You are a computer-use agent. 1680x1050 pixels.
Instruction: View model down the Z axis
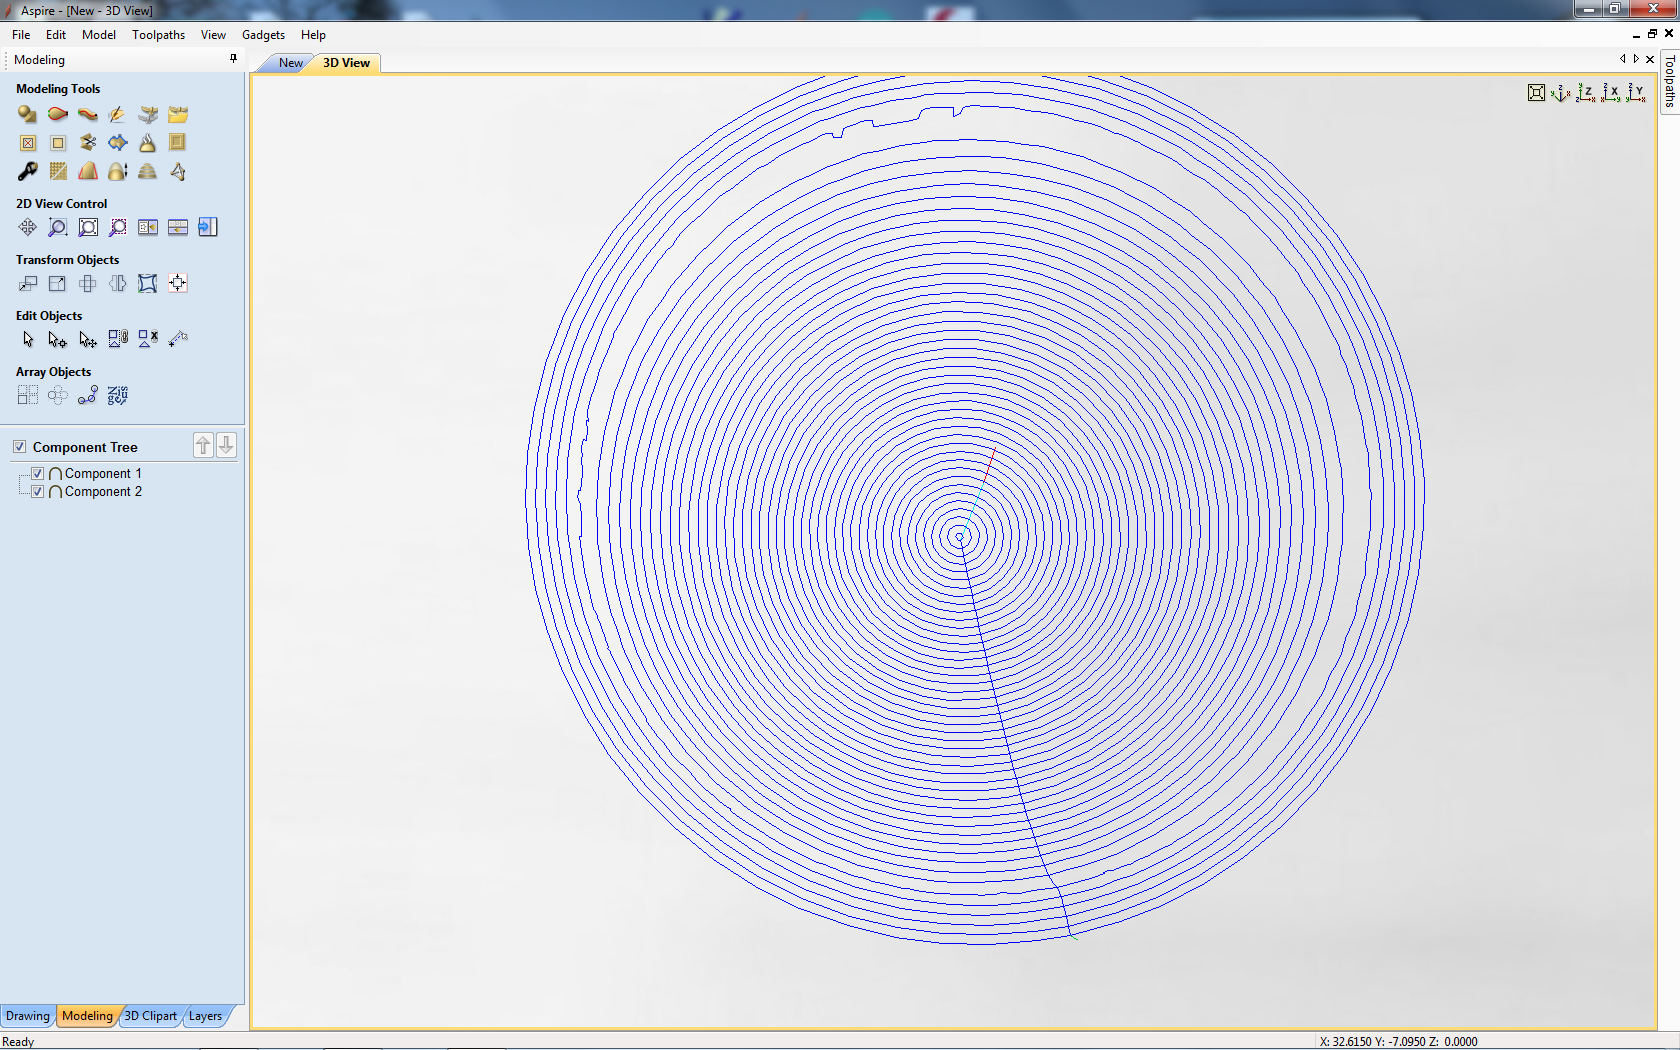(1585, 93)
